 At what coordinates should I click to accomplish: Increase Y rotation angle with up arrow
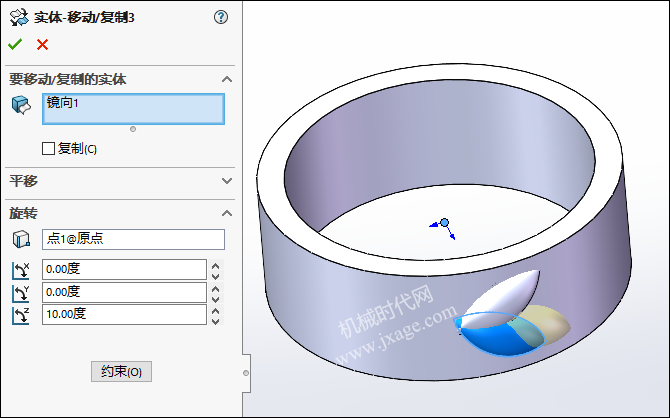216,288
